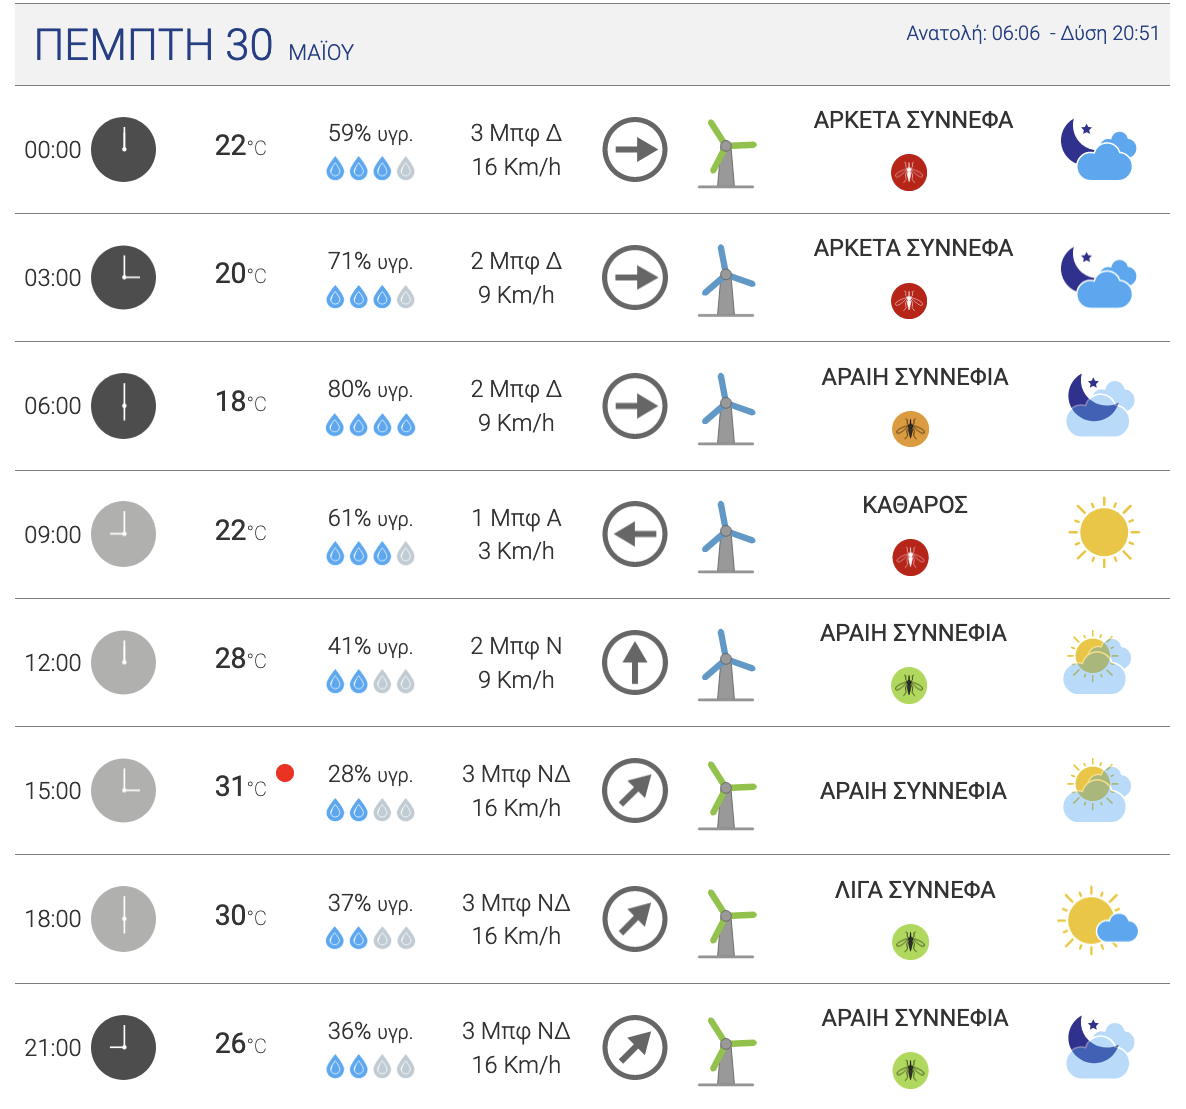
Task: Click the sunny weather icon at 09:00
Action: [x=1103, y=532]
